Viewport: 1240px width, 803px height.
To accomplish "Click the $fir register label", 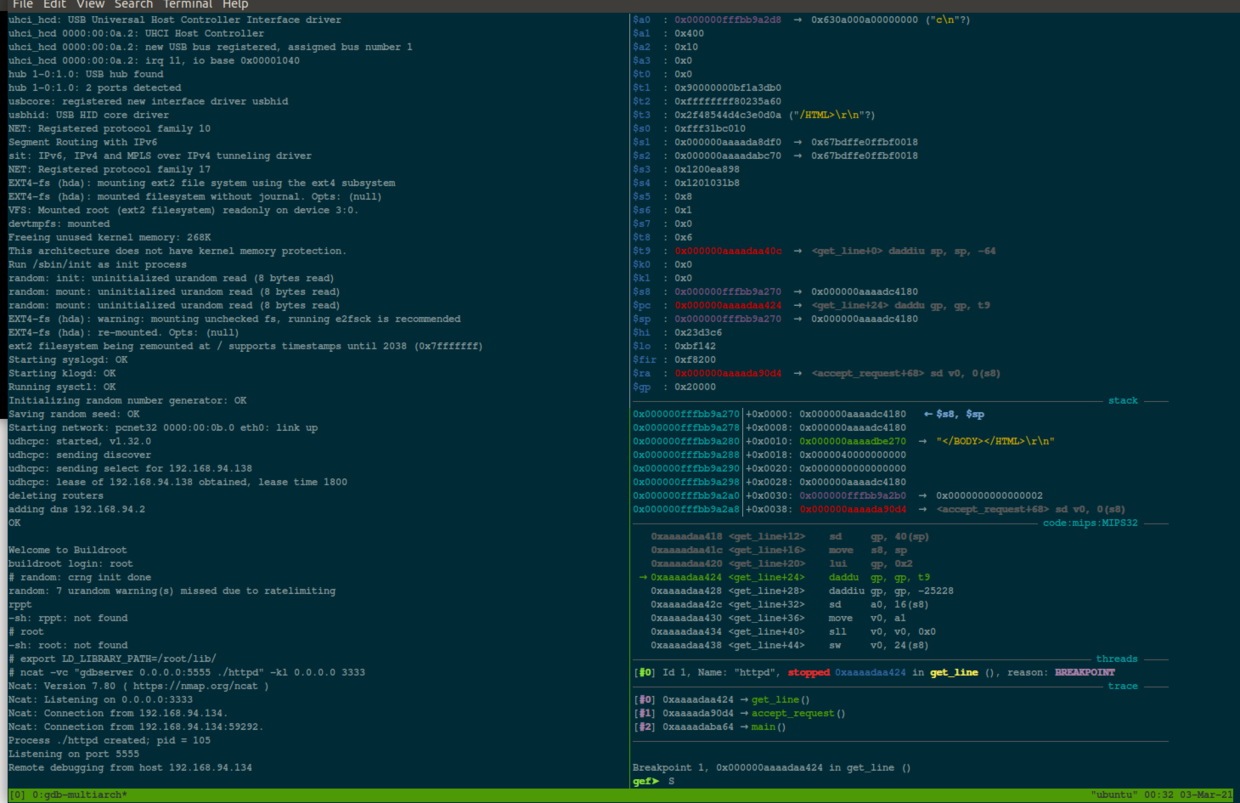I will point(644,360).
